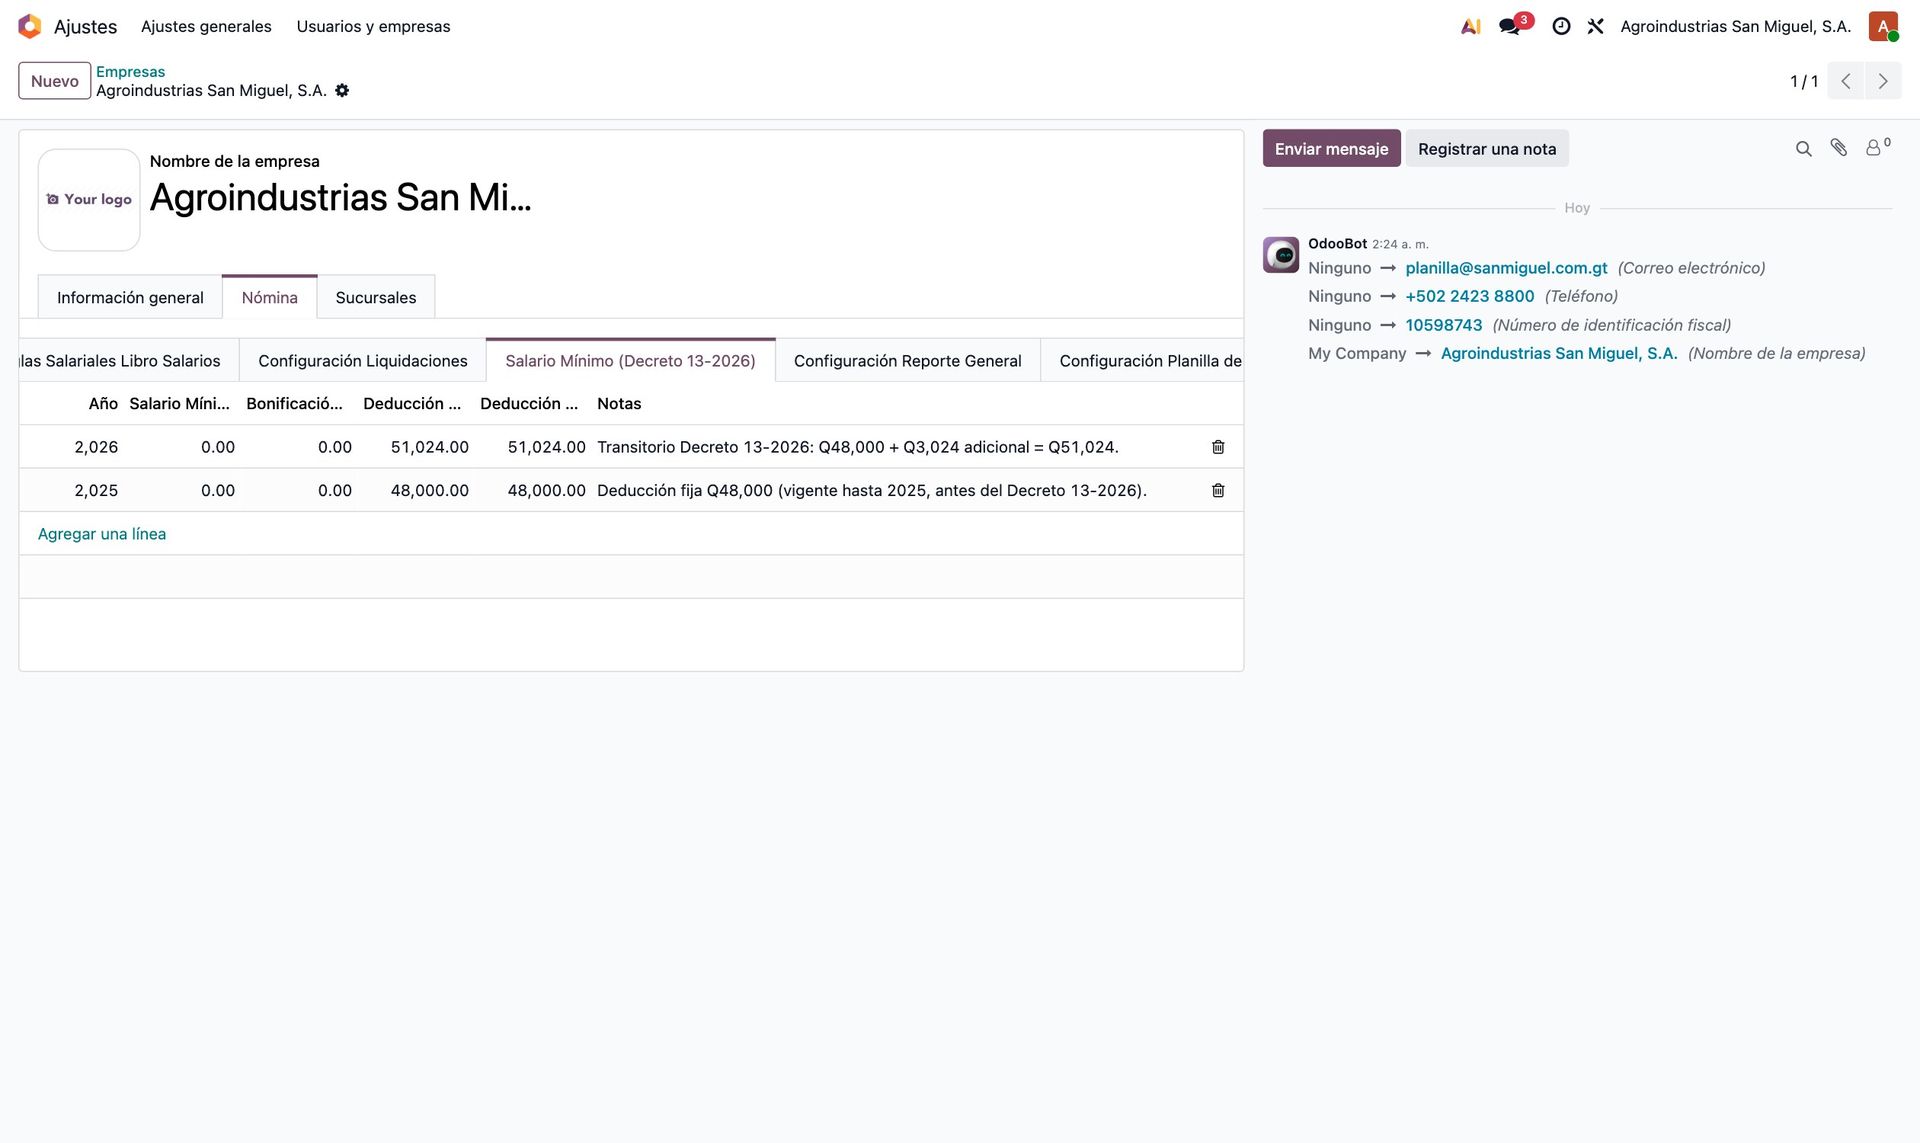The image size is (1920, 1143).
Task: Click the Ajustes app title
Action: tap(85, 27)
